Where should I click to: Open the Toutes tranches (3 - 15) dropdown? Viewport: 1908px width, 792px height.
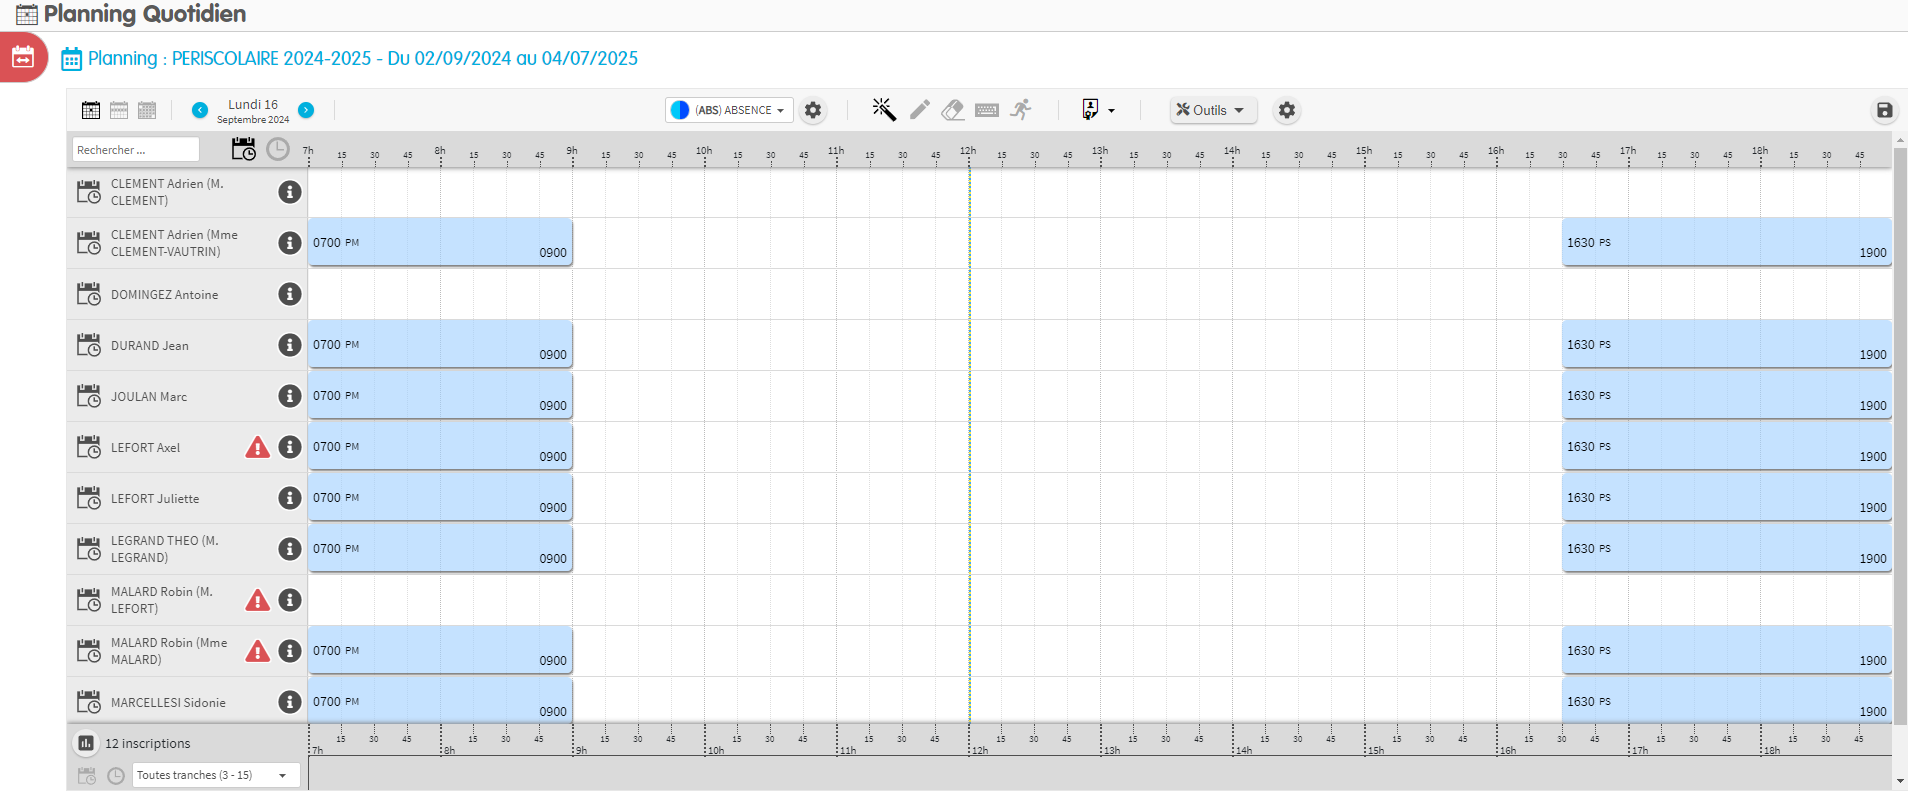click(x=216, y=775)
